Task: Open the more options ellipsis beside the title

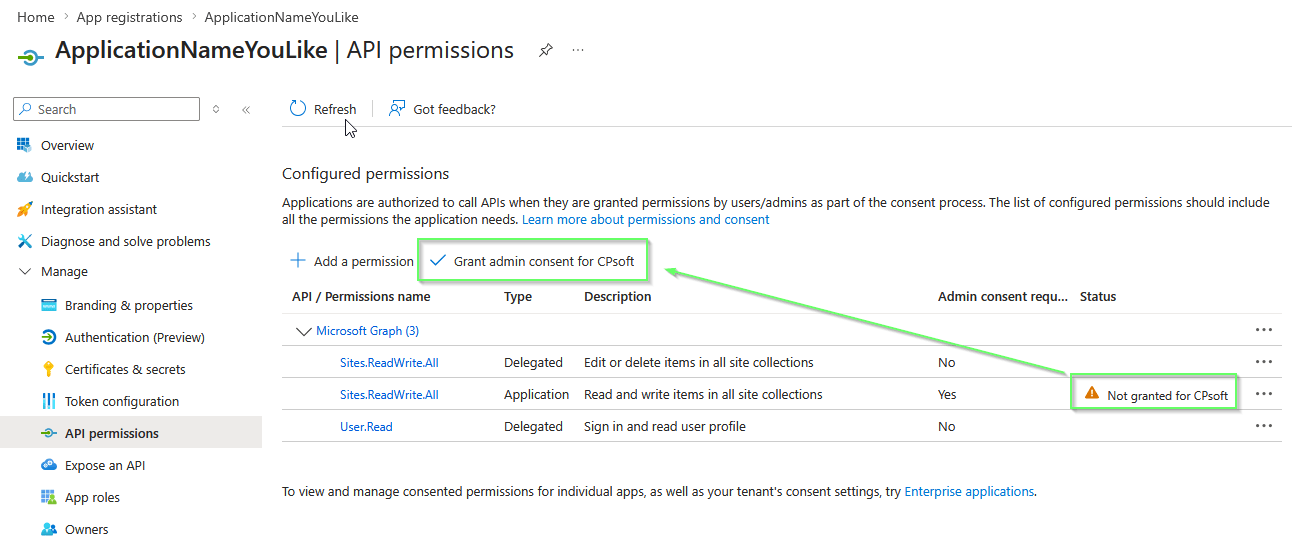Action: point(578,50)
